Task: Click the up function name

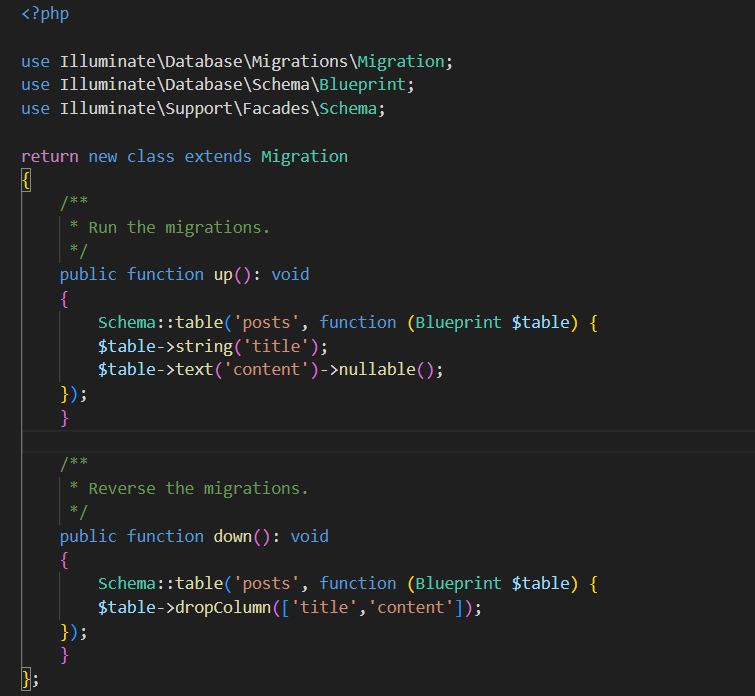Action: 223,274
